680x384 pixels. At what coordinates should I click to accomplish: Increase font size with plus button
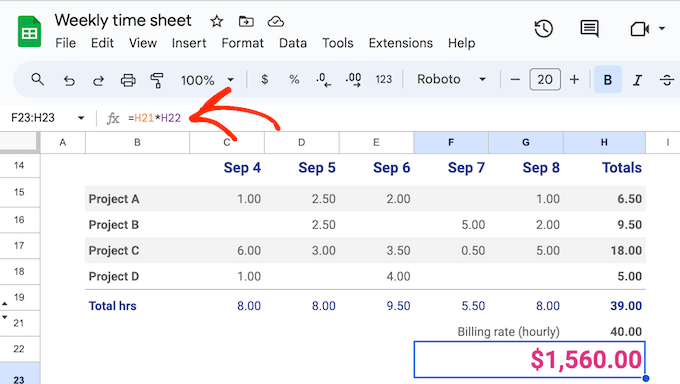pyautogui.click(x=574, y=80)
